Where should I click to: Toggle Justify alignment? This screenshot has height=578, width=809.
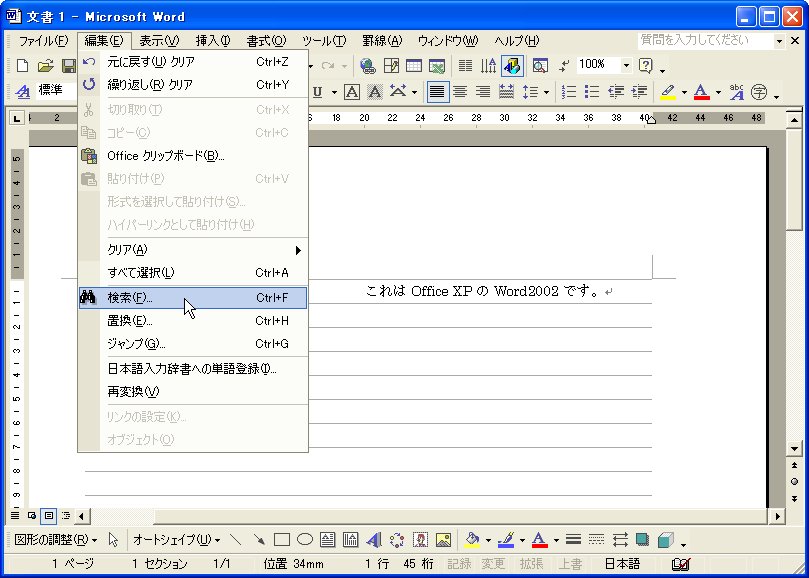(437, 92)
